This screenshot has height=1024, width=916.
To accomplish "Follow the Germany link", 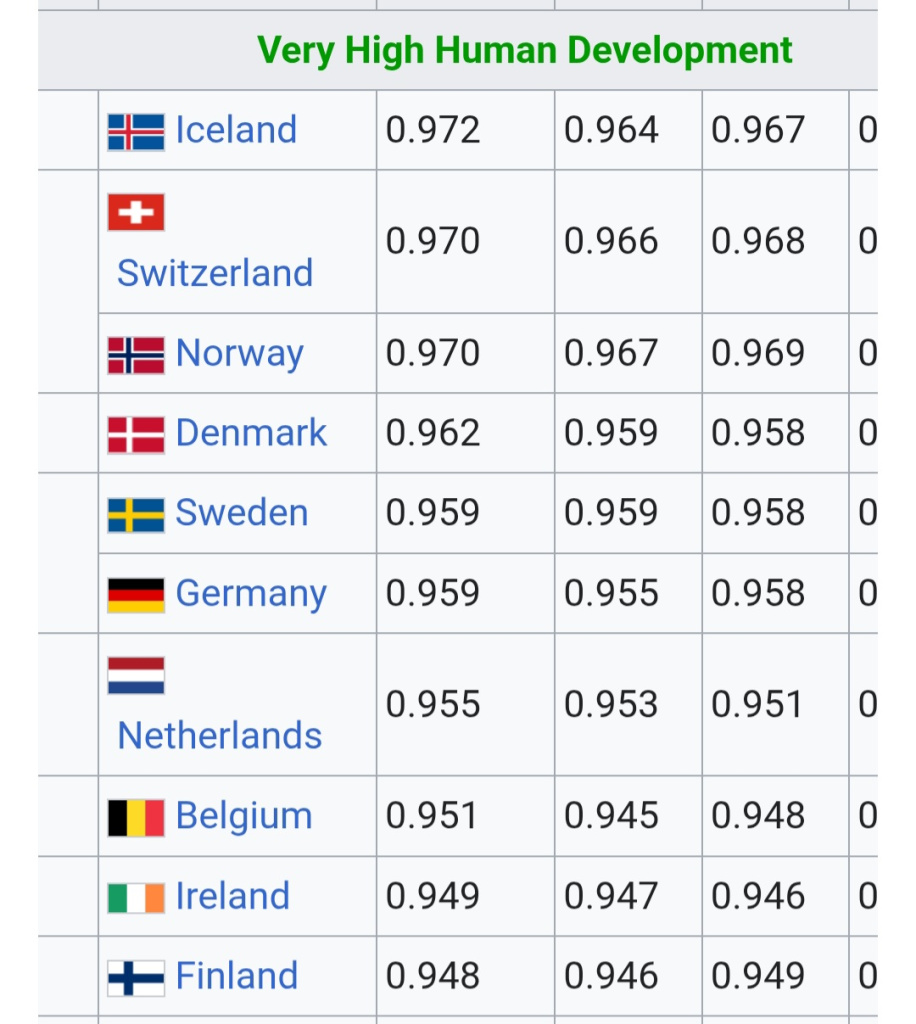I will pyautogui.click(x=251, y=594).
